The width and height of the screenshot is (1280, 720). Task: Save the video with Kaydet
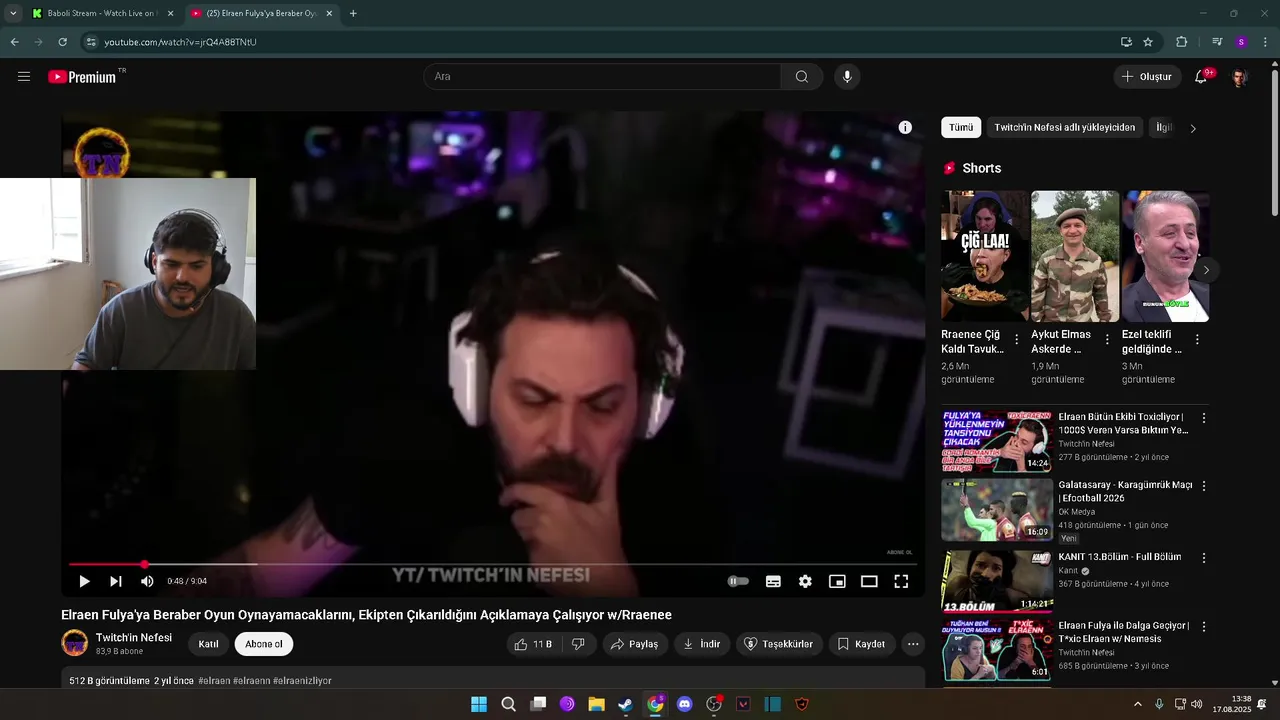coord(861,644)
